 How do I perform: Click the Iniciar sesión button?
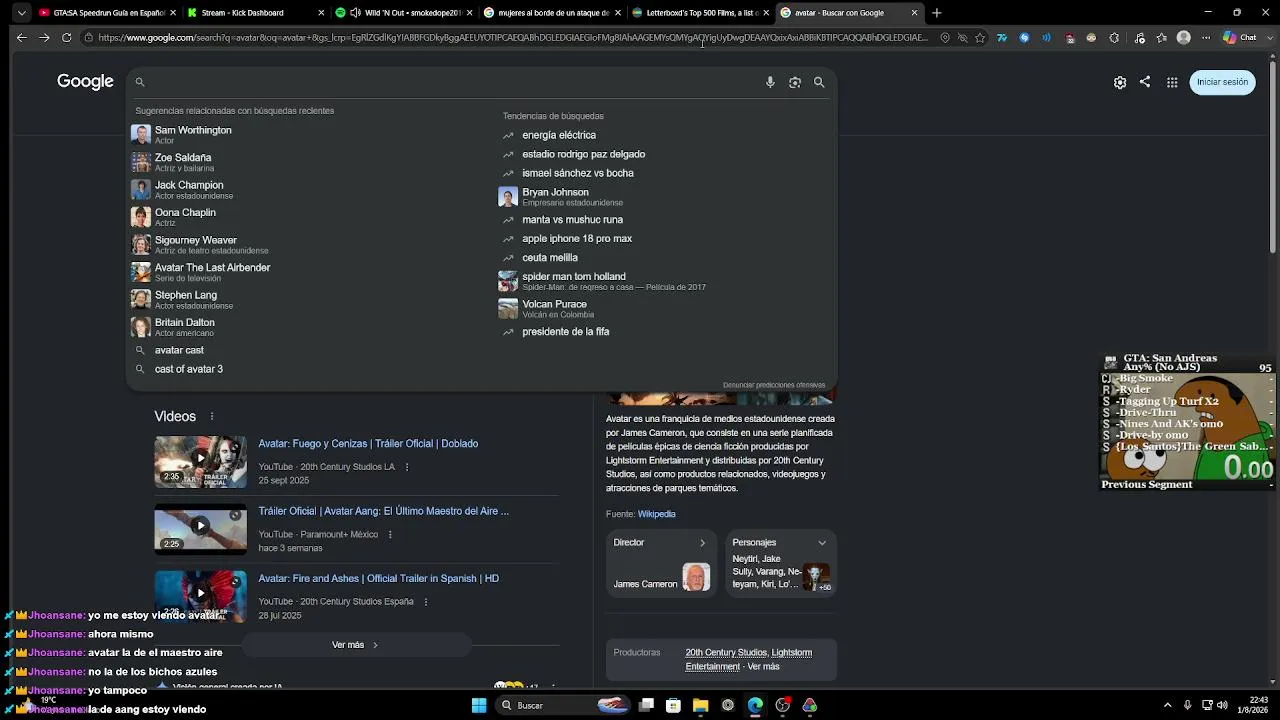(x=1222, y=82)
